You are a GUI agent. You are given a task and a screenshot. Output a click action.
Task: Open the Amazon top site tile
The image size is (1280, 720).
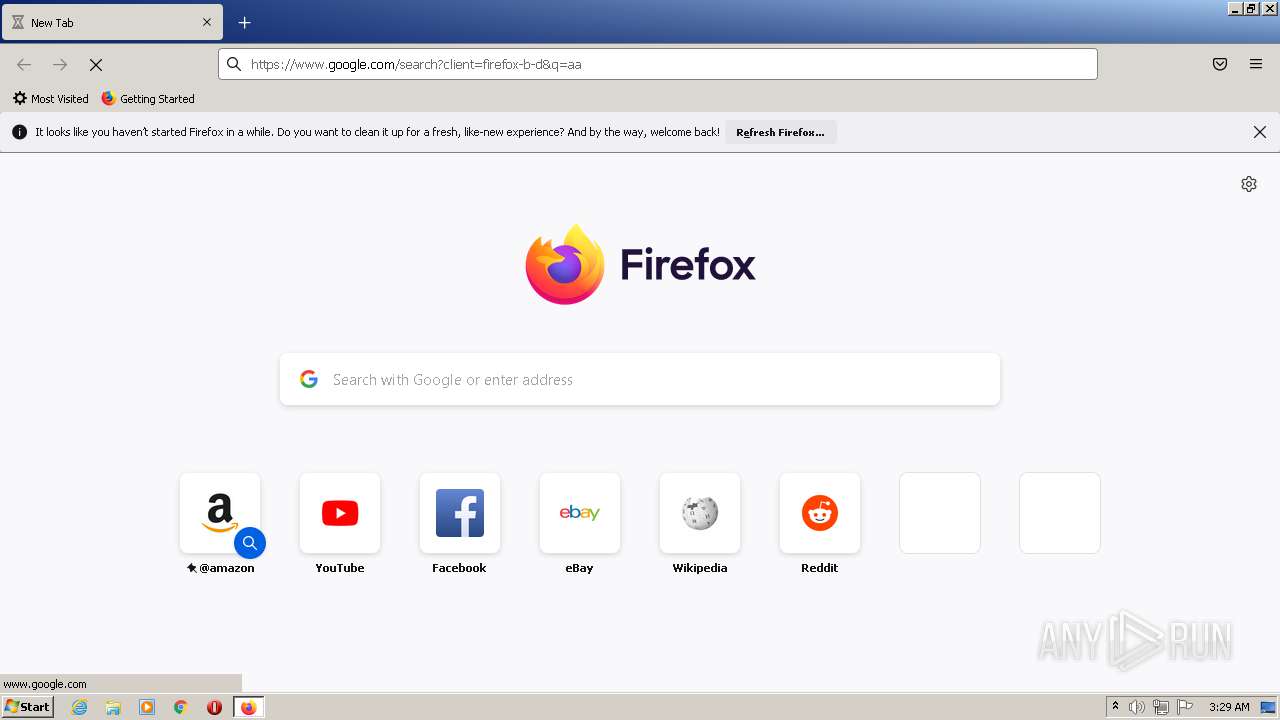tap(220, 513)
